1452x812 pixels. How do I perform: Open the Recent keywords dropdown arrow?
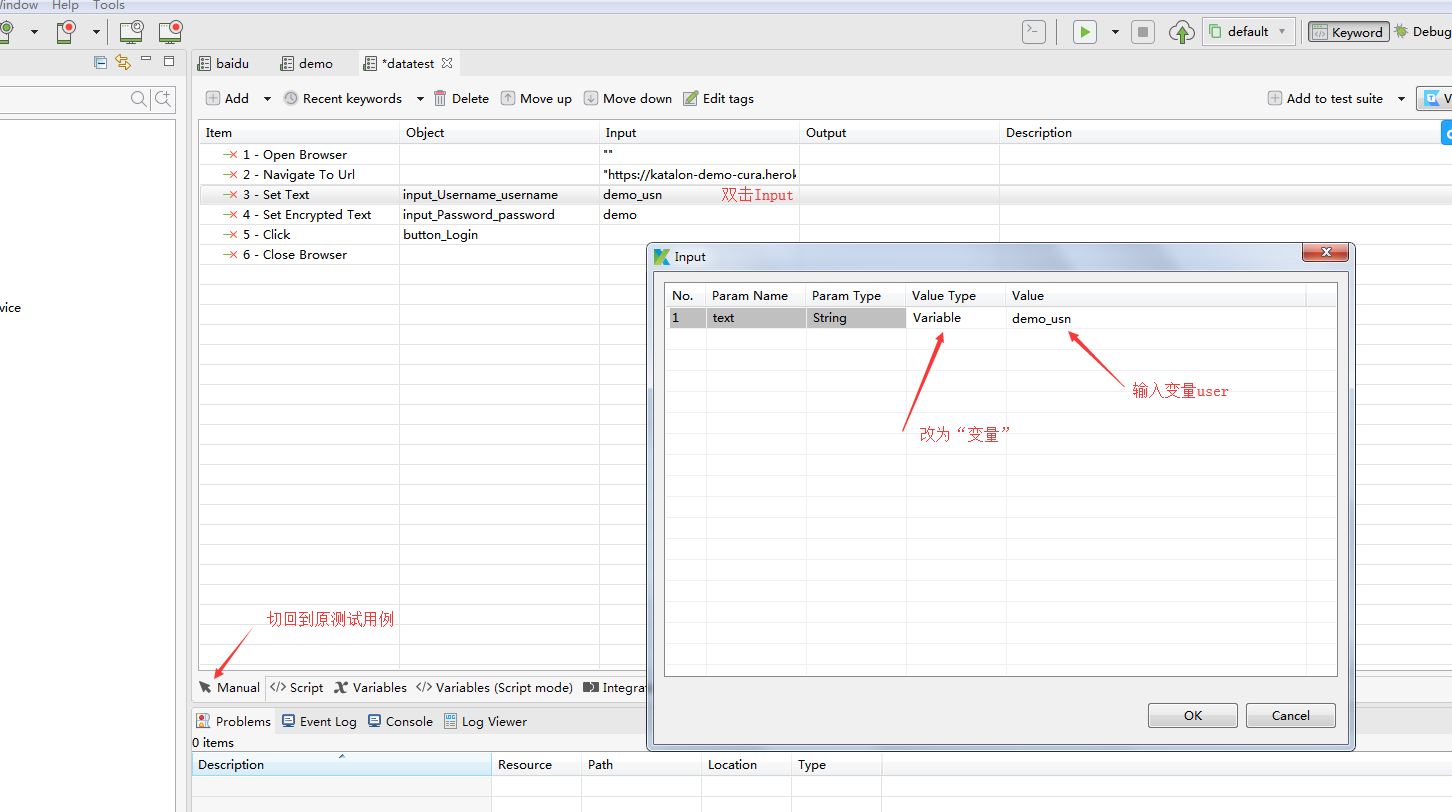420,99
